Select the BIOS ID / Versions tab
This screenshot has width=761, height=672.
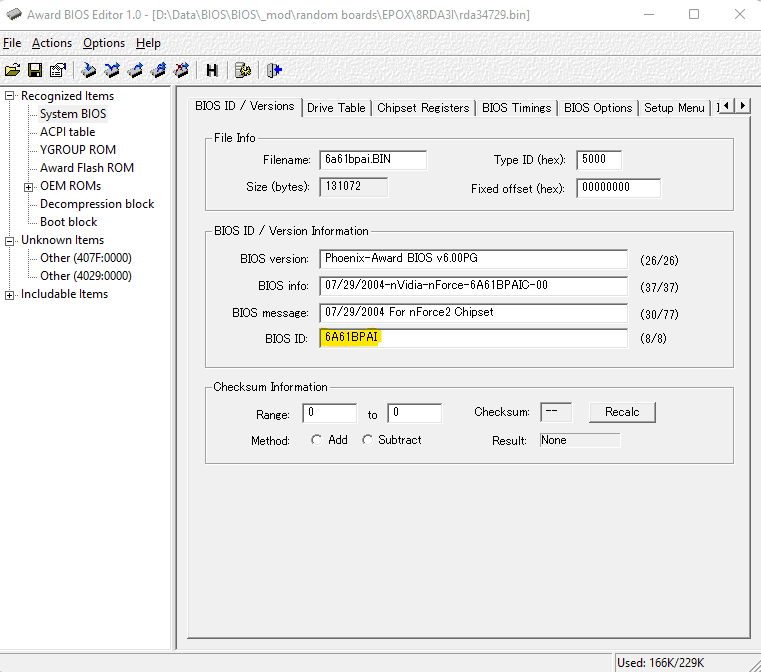pos(245,106)
